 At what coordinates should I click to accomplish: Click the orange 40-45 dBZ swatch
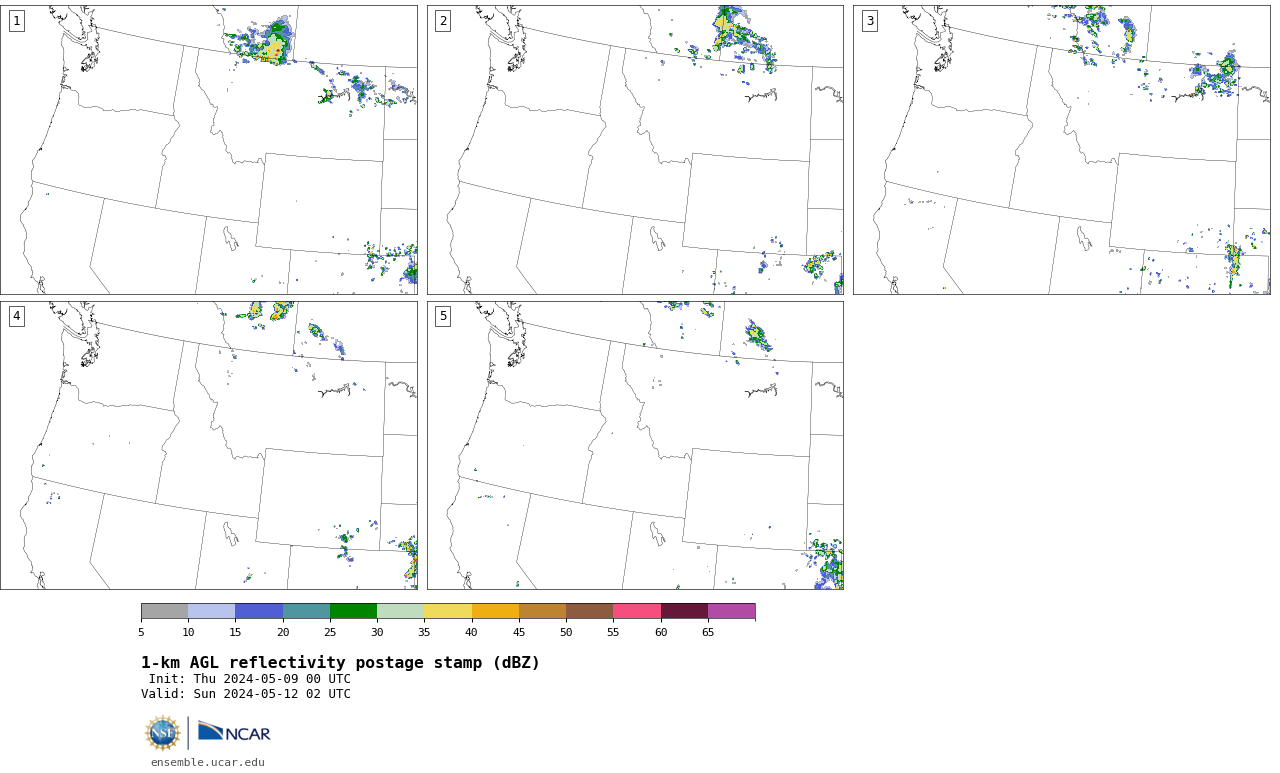click(495, 611)
